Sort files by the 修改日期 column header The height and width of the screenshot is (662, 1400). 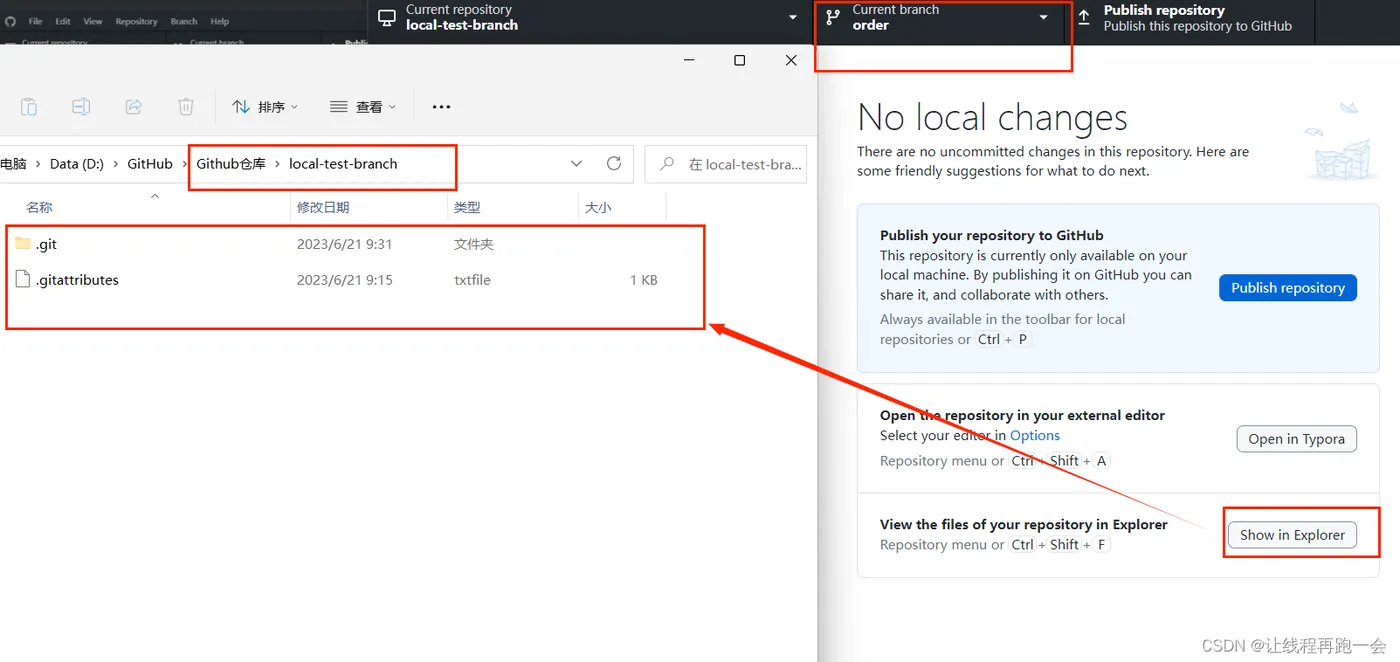pyautogui.click(x=323, y=207)
